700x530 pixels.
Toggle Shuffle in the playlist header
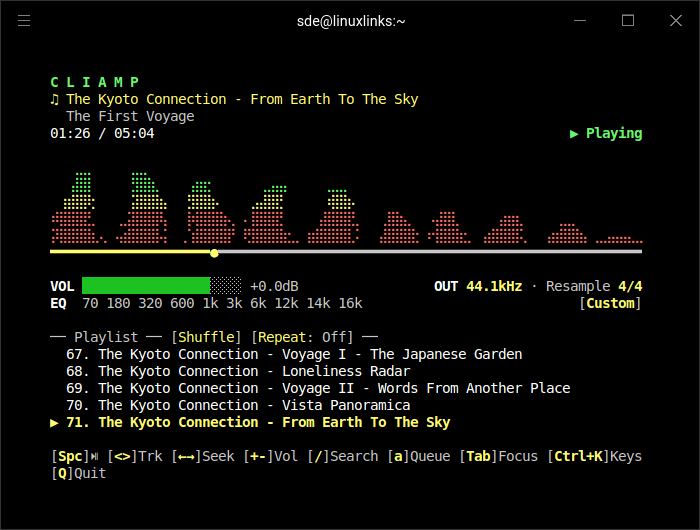tap(206, 337)
